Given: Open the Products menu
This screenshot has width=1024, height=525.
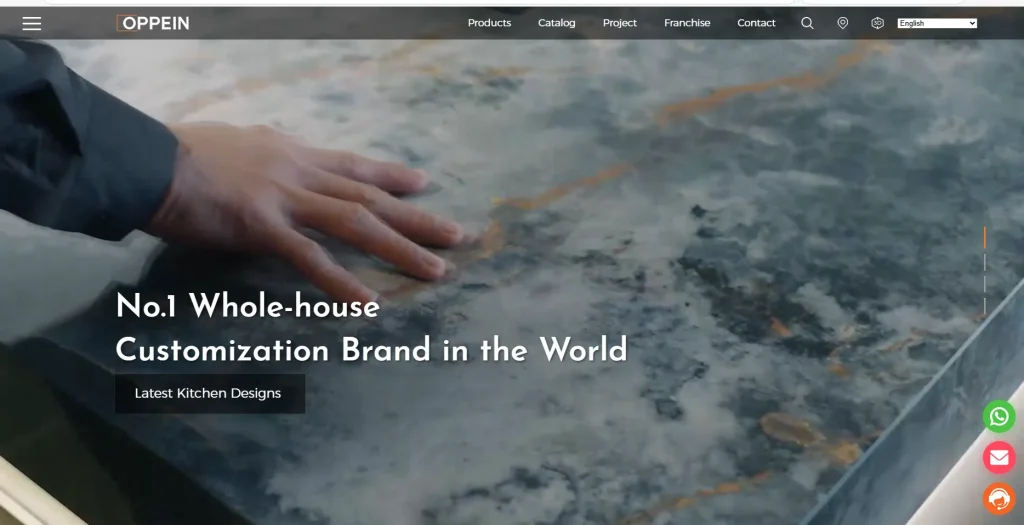Looking at the screenshot, I should click(489, 23).
